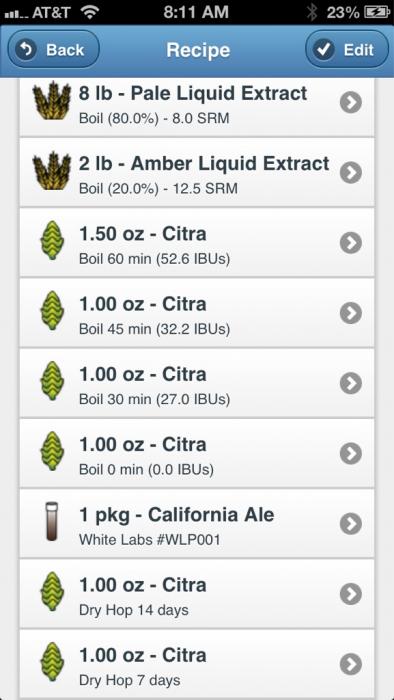
Task: Tap the Edit button with checkmark
Action: 347,50
